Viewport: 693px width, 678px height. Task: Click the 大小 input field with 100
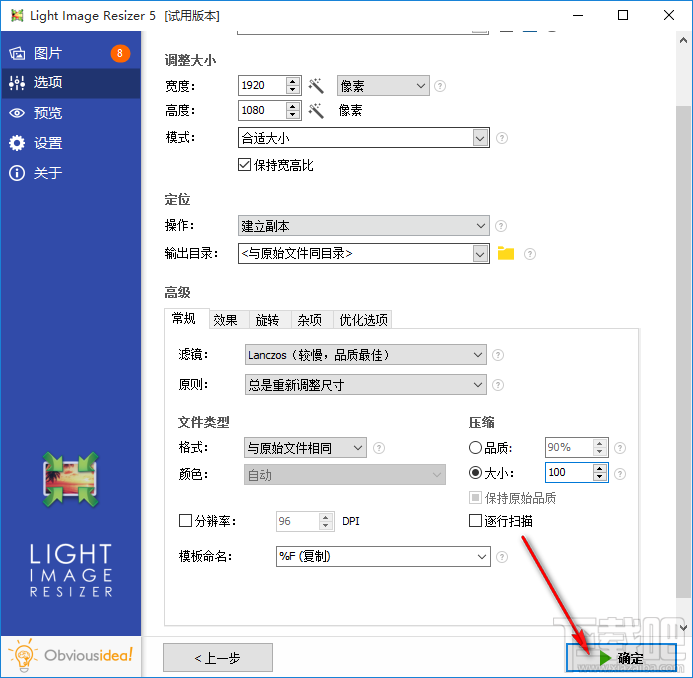click(x=569, y=472)
